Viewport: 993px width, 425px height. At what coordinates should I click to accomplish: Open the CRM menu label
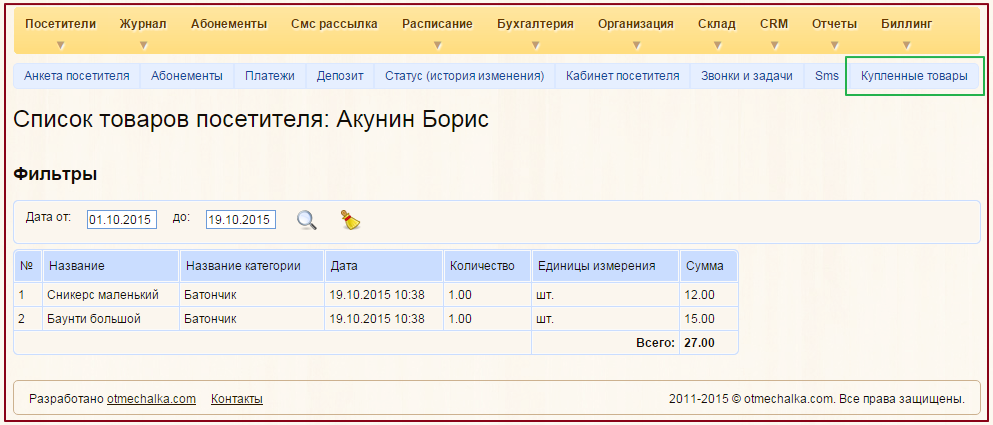click(774, 24)
